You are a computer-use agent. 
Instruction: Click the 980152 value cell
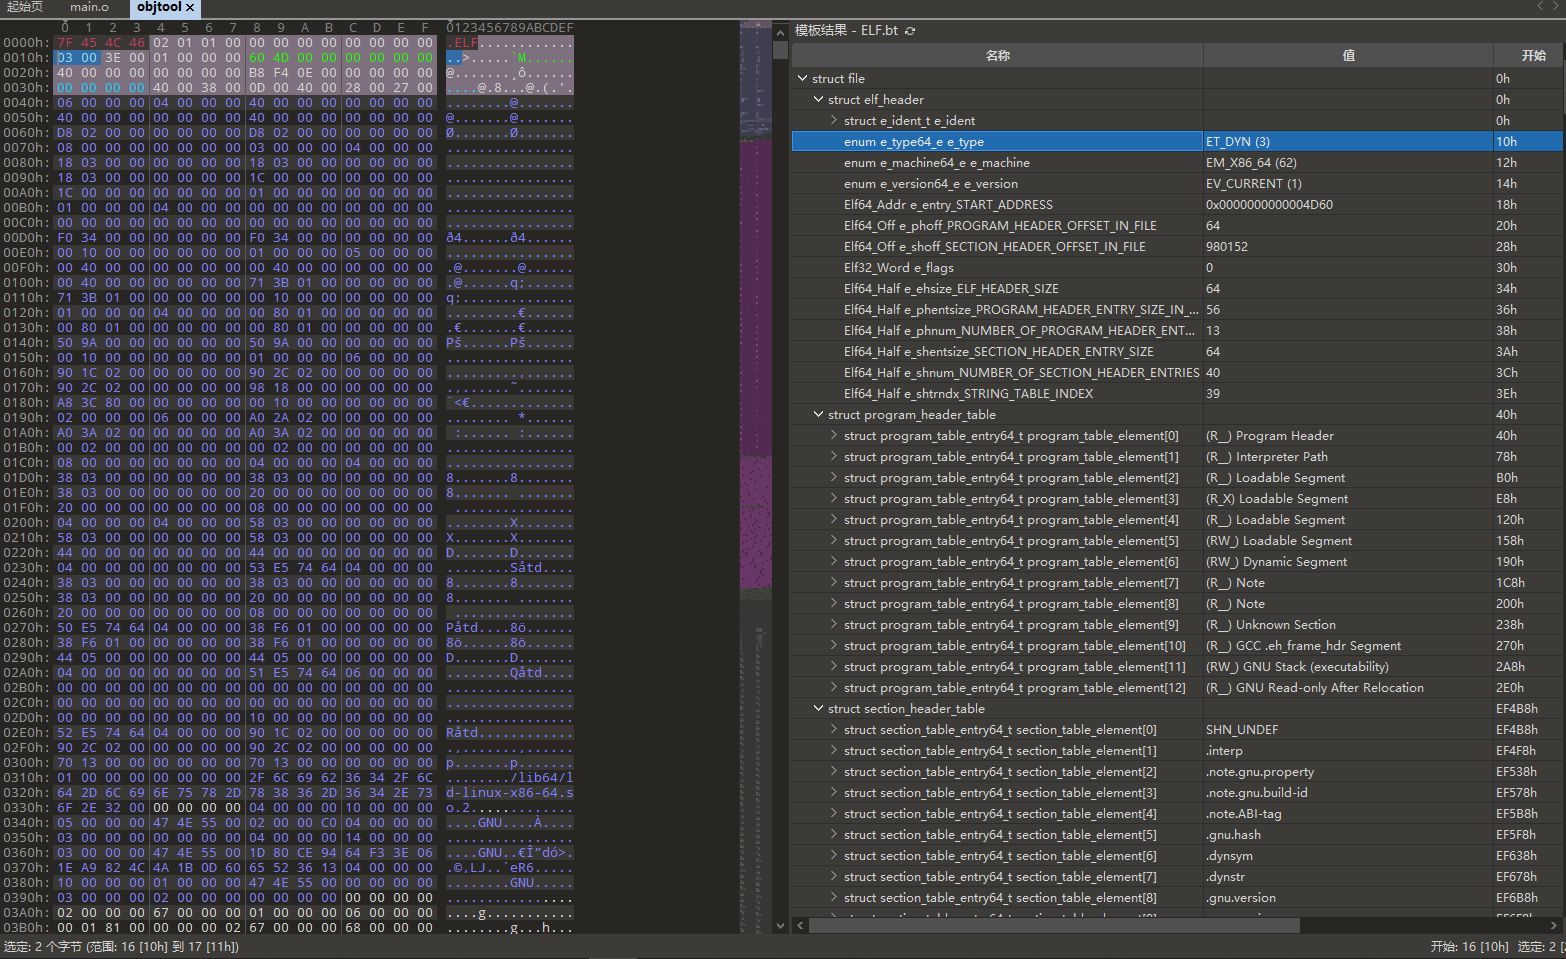[x=1348, y=247]
